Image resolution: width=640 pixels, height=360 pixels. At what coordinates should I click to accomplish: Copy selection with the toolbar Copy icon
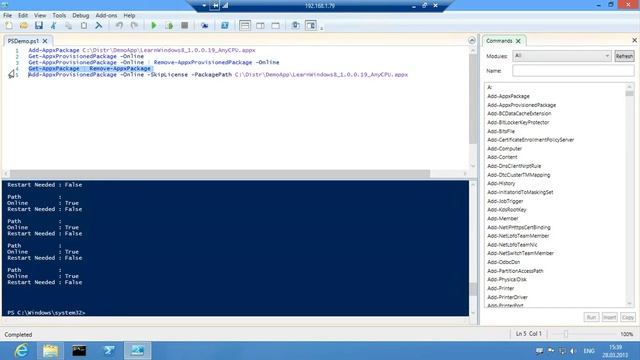pyautogui.click(x=68, y=26)
